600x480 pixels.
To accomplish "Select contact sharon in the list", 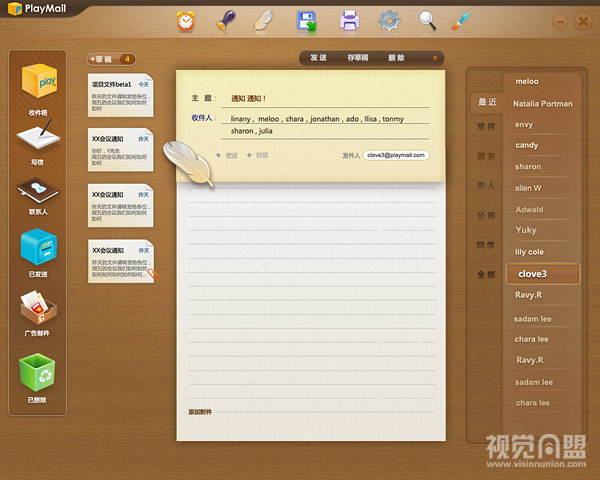I will [528, 167].
